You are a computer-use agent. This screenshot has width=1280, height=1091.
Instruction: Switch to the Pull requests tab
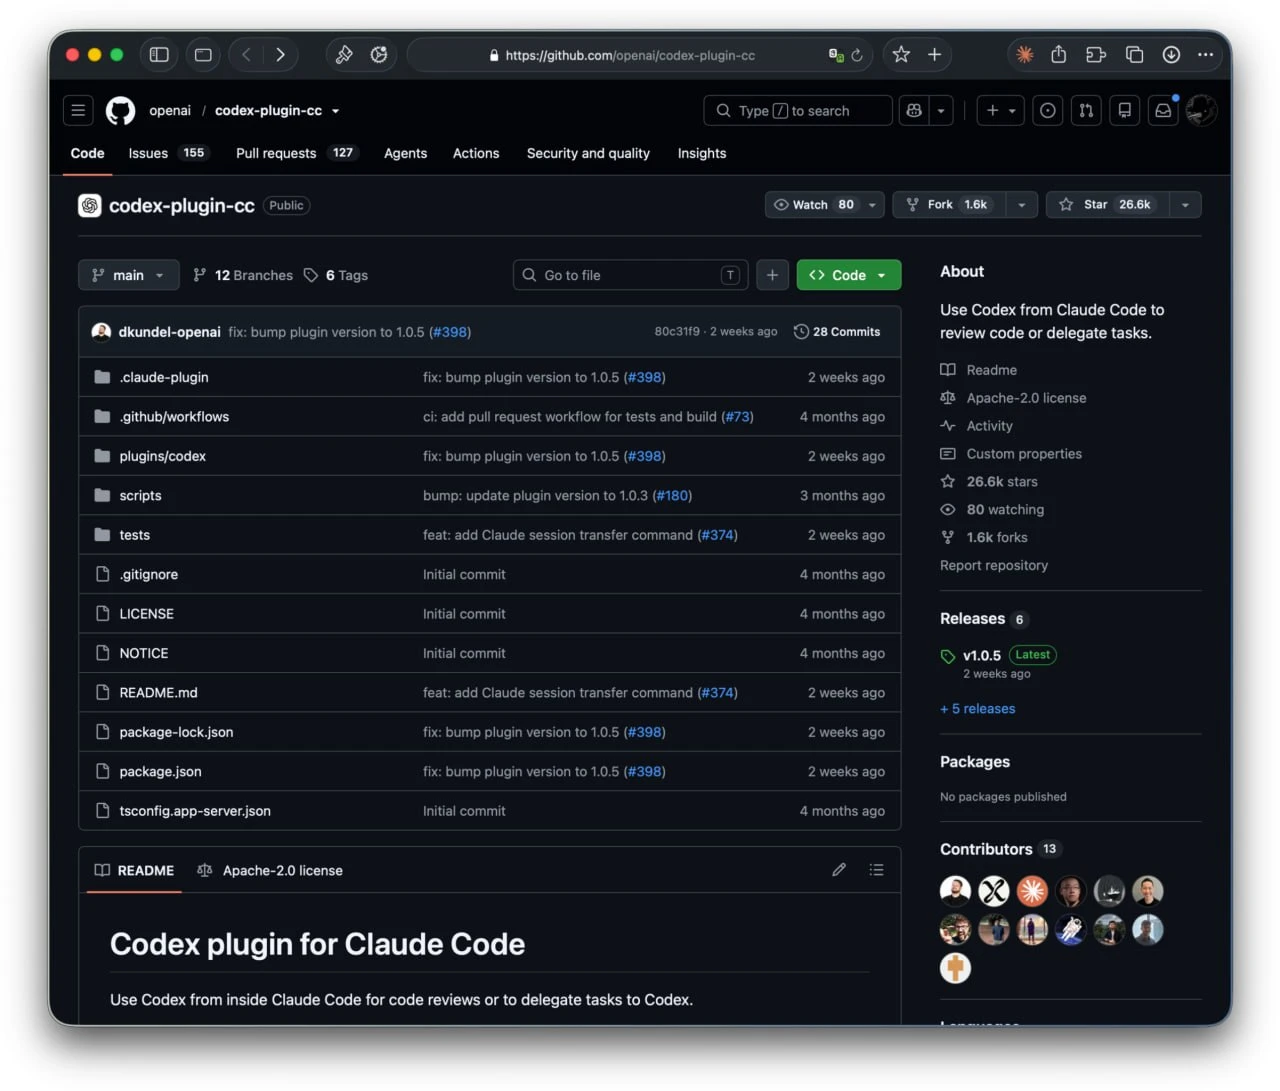[x=295, y=153]
